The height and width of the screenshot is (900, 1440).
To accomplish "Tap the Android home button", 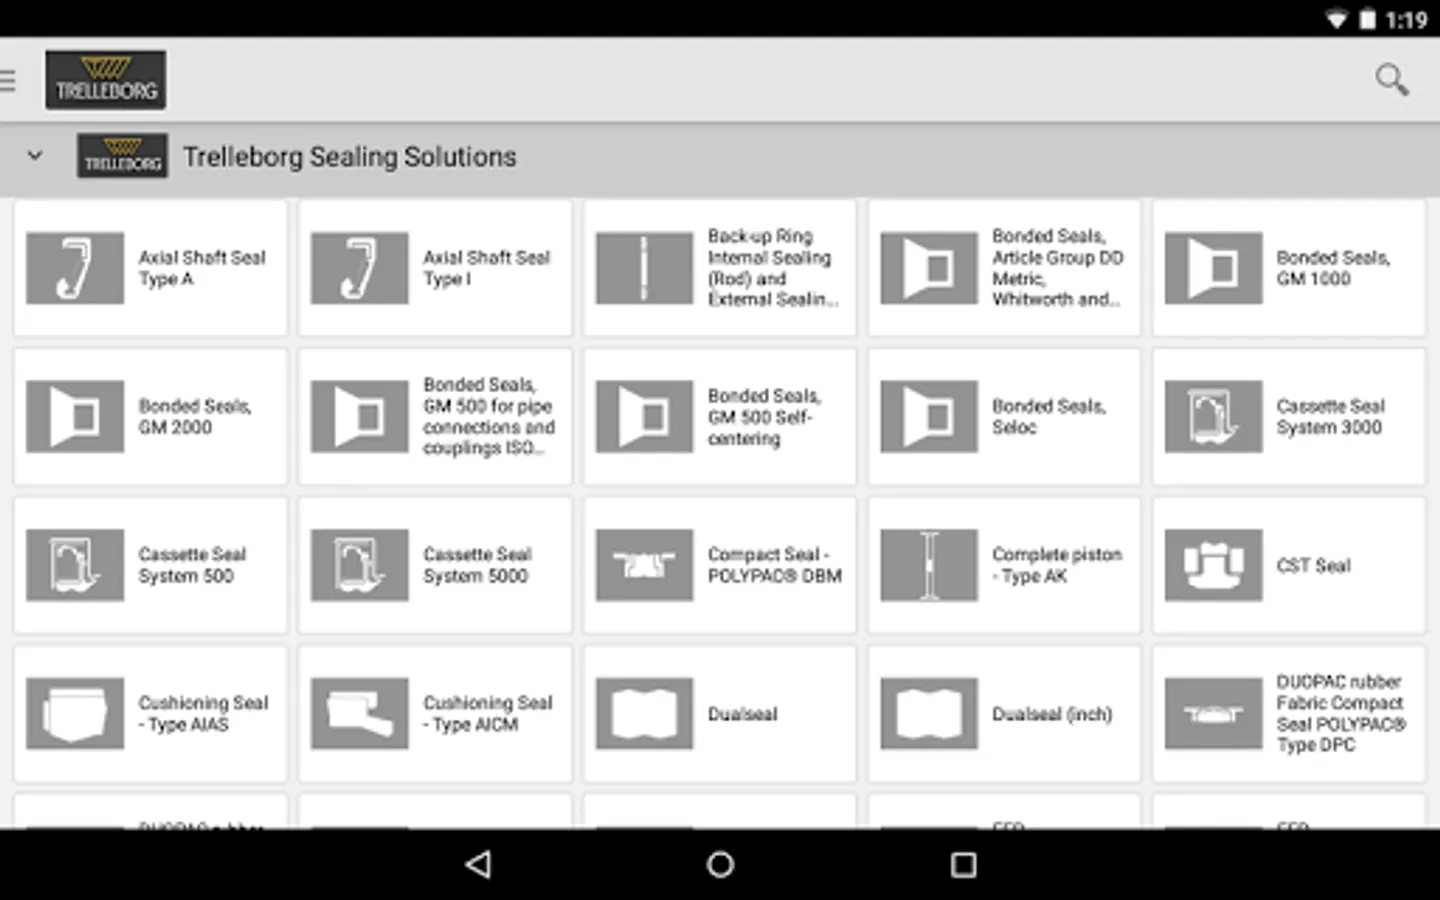I will pyautogui.click(x=720, y=865).
